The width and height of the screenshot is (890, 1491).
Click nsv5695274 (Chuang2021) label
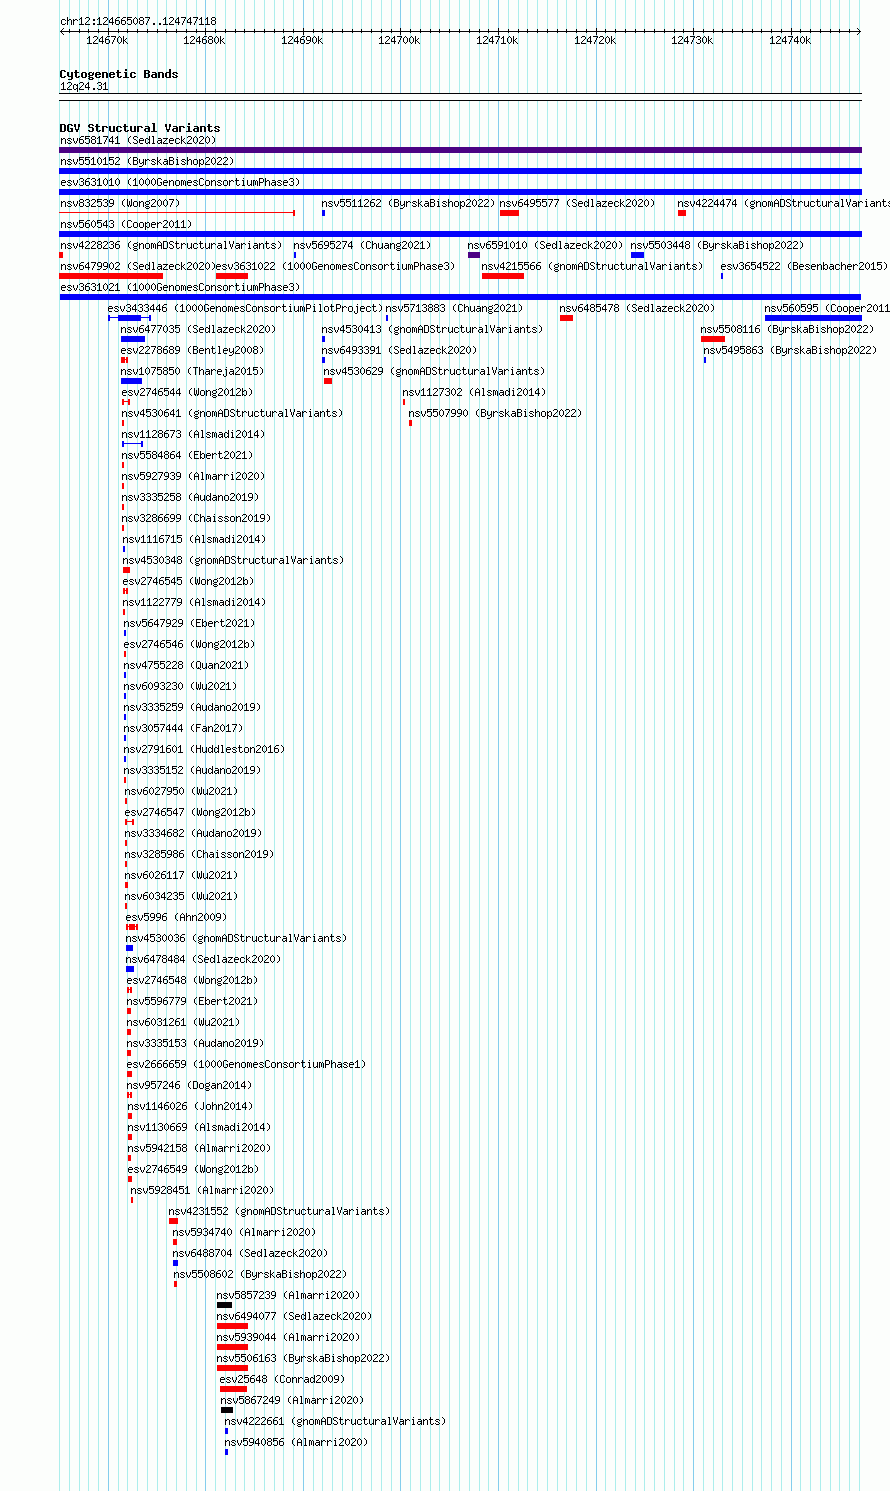(362, 245)
